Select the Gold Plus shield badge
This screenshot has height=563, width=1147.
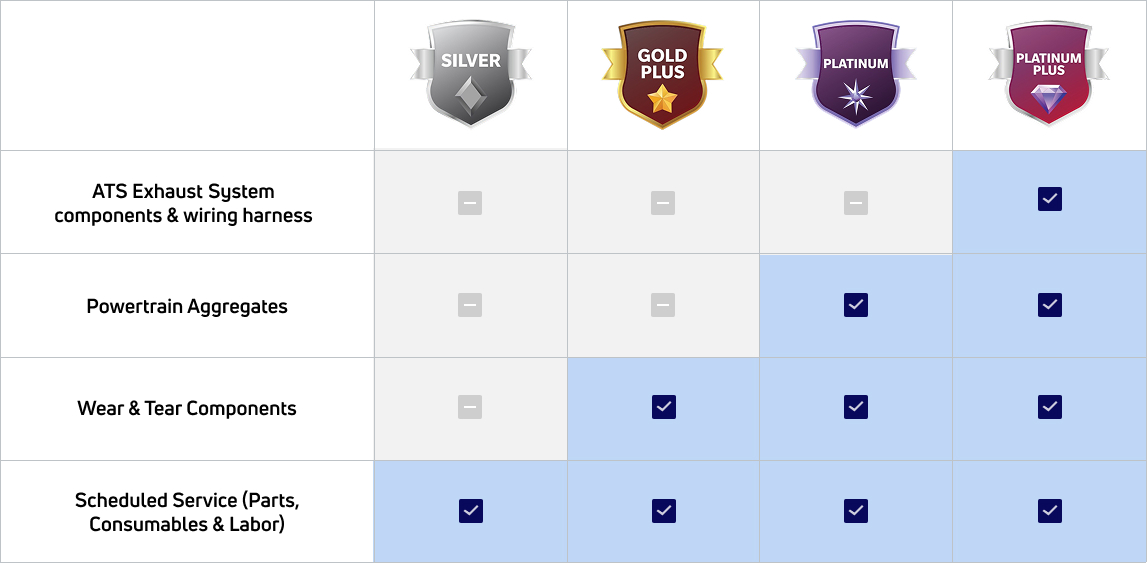coord(662,75)
